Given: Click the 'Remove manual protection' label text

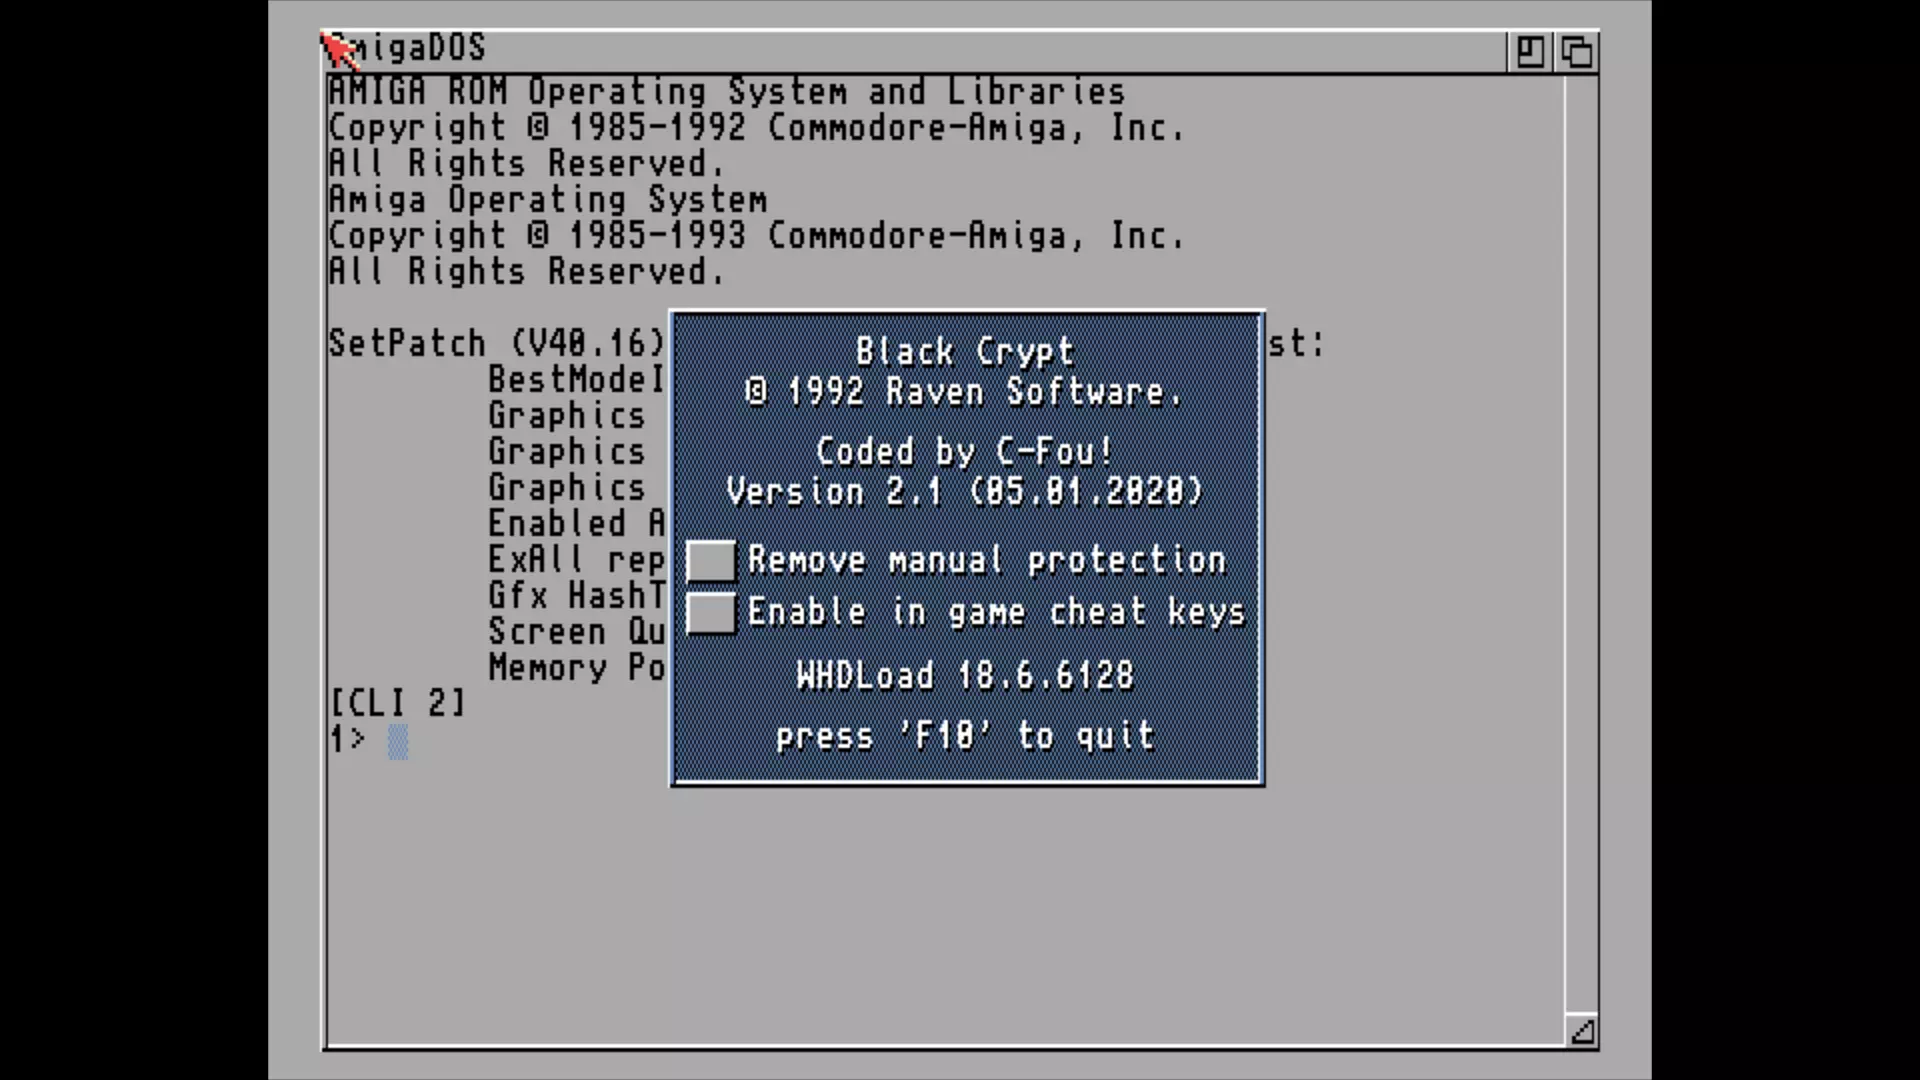Looking at the screenshot, I should pos(986,561).
